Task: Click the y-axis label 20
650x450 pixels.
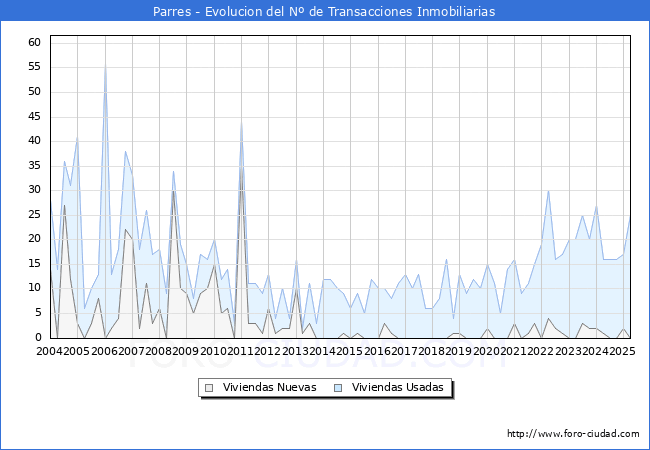Action: click(35, 239)
